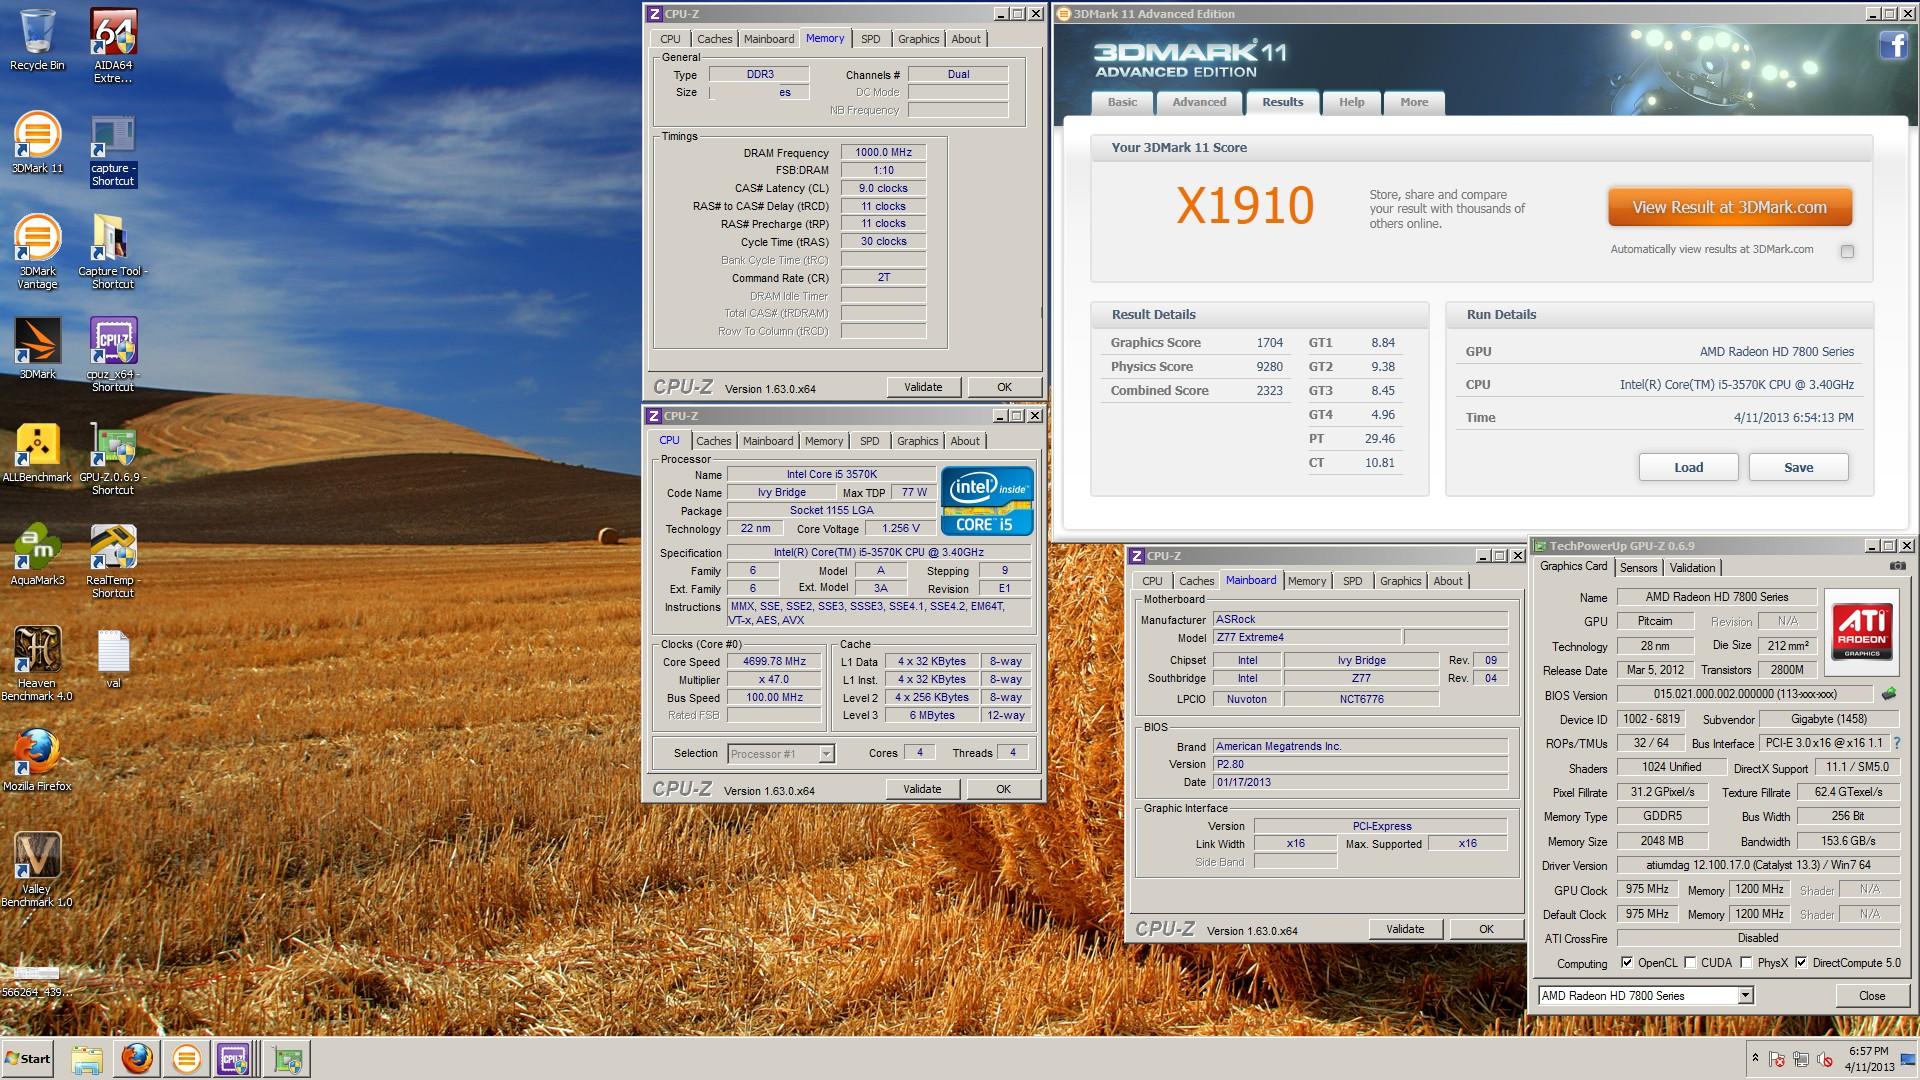Switch to the Sensors tab in GPU-Z
This screenshot has height=1080, width=1920.
pos(1638,567)
